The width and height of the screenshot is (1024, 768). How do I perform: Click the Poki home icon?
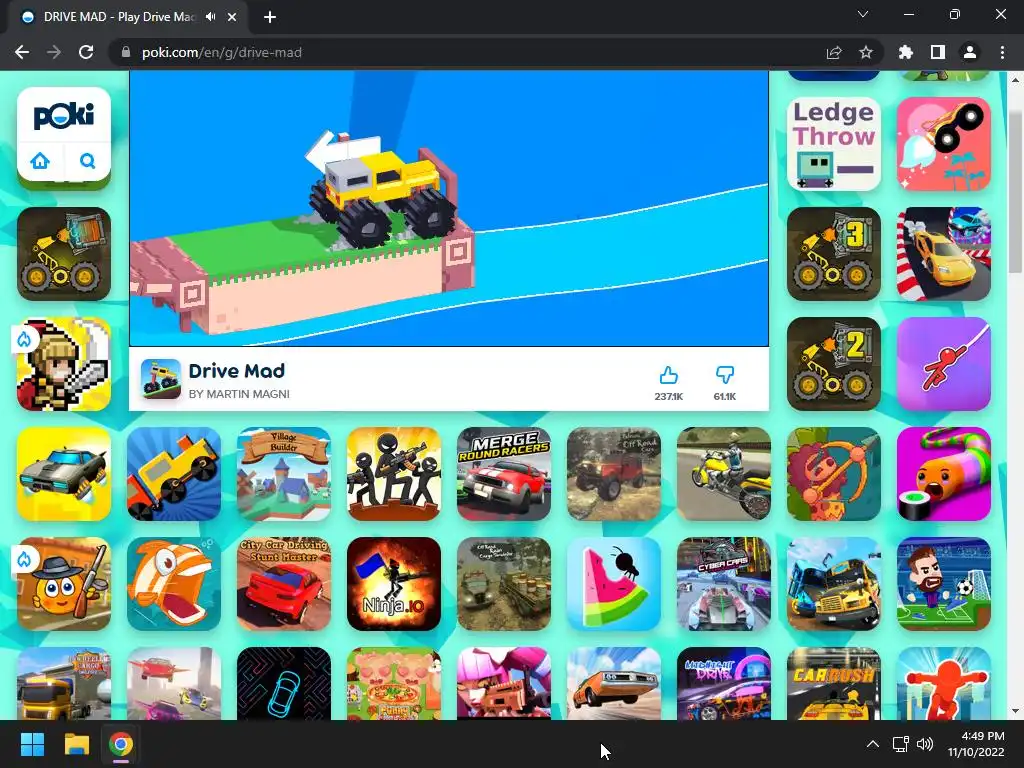(x=40, y=161)
